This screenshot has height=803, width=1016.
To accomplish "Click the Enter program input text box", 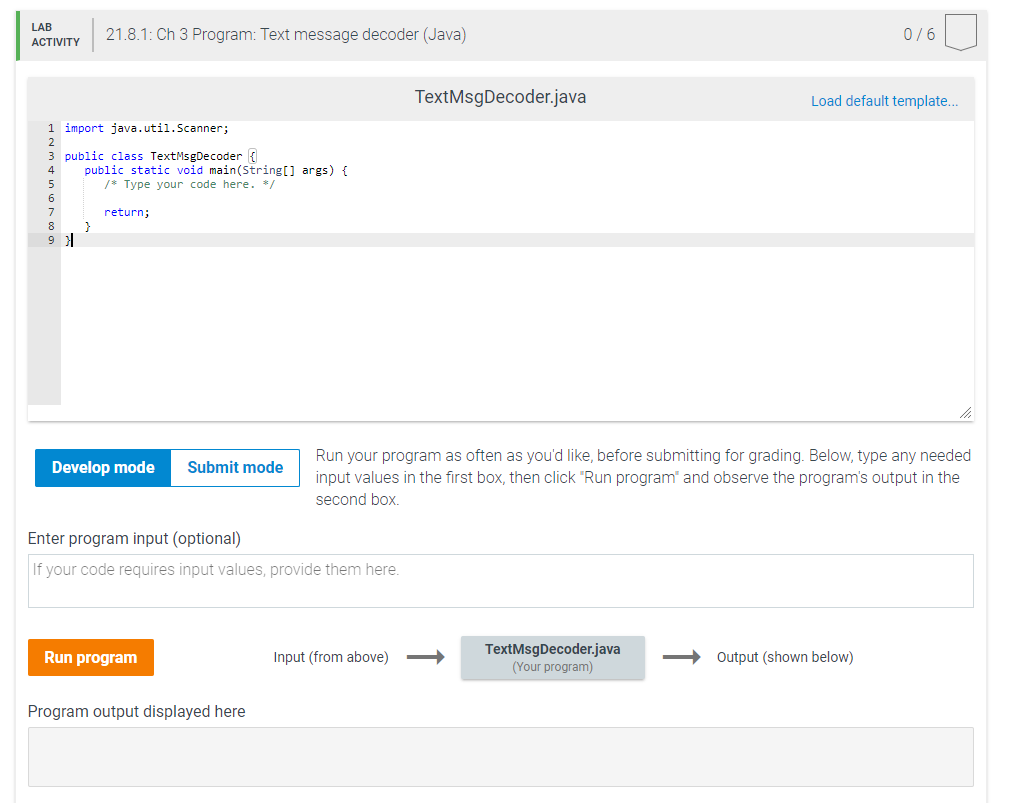I will coord(500,581).
